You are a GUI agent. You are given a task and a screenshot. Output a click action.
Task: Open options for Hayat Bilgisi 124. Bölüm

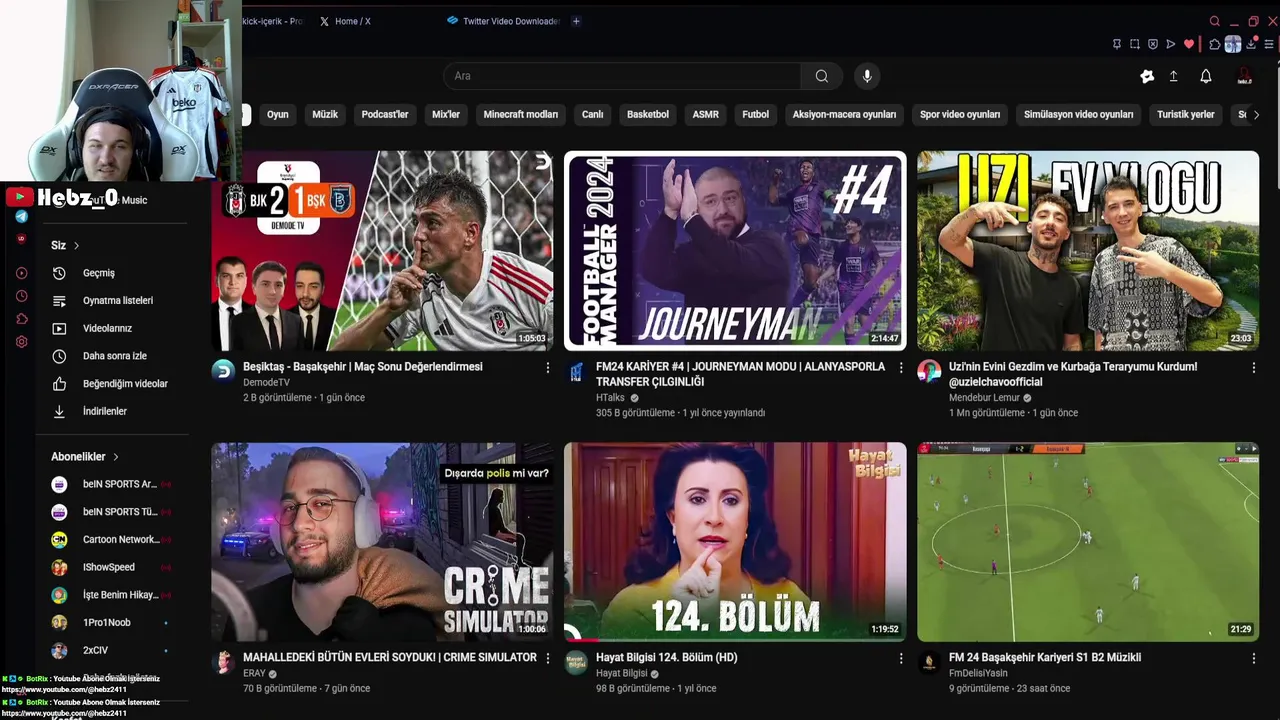[x=900, y=658]
